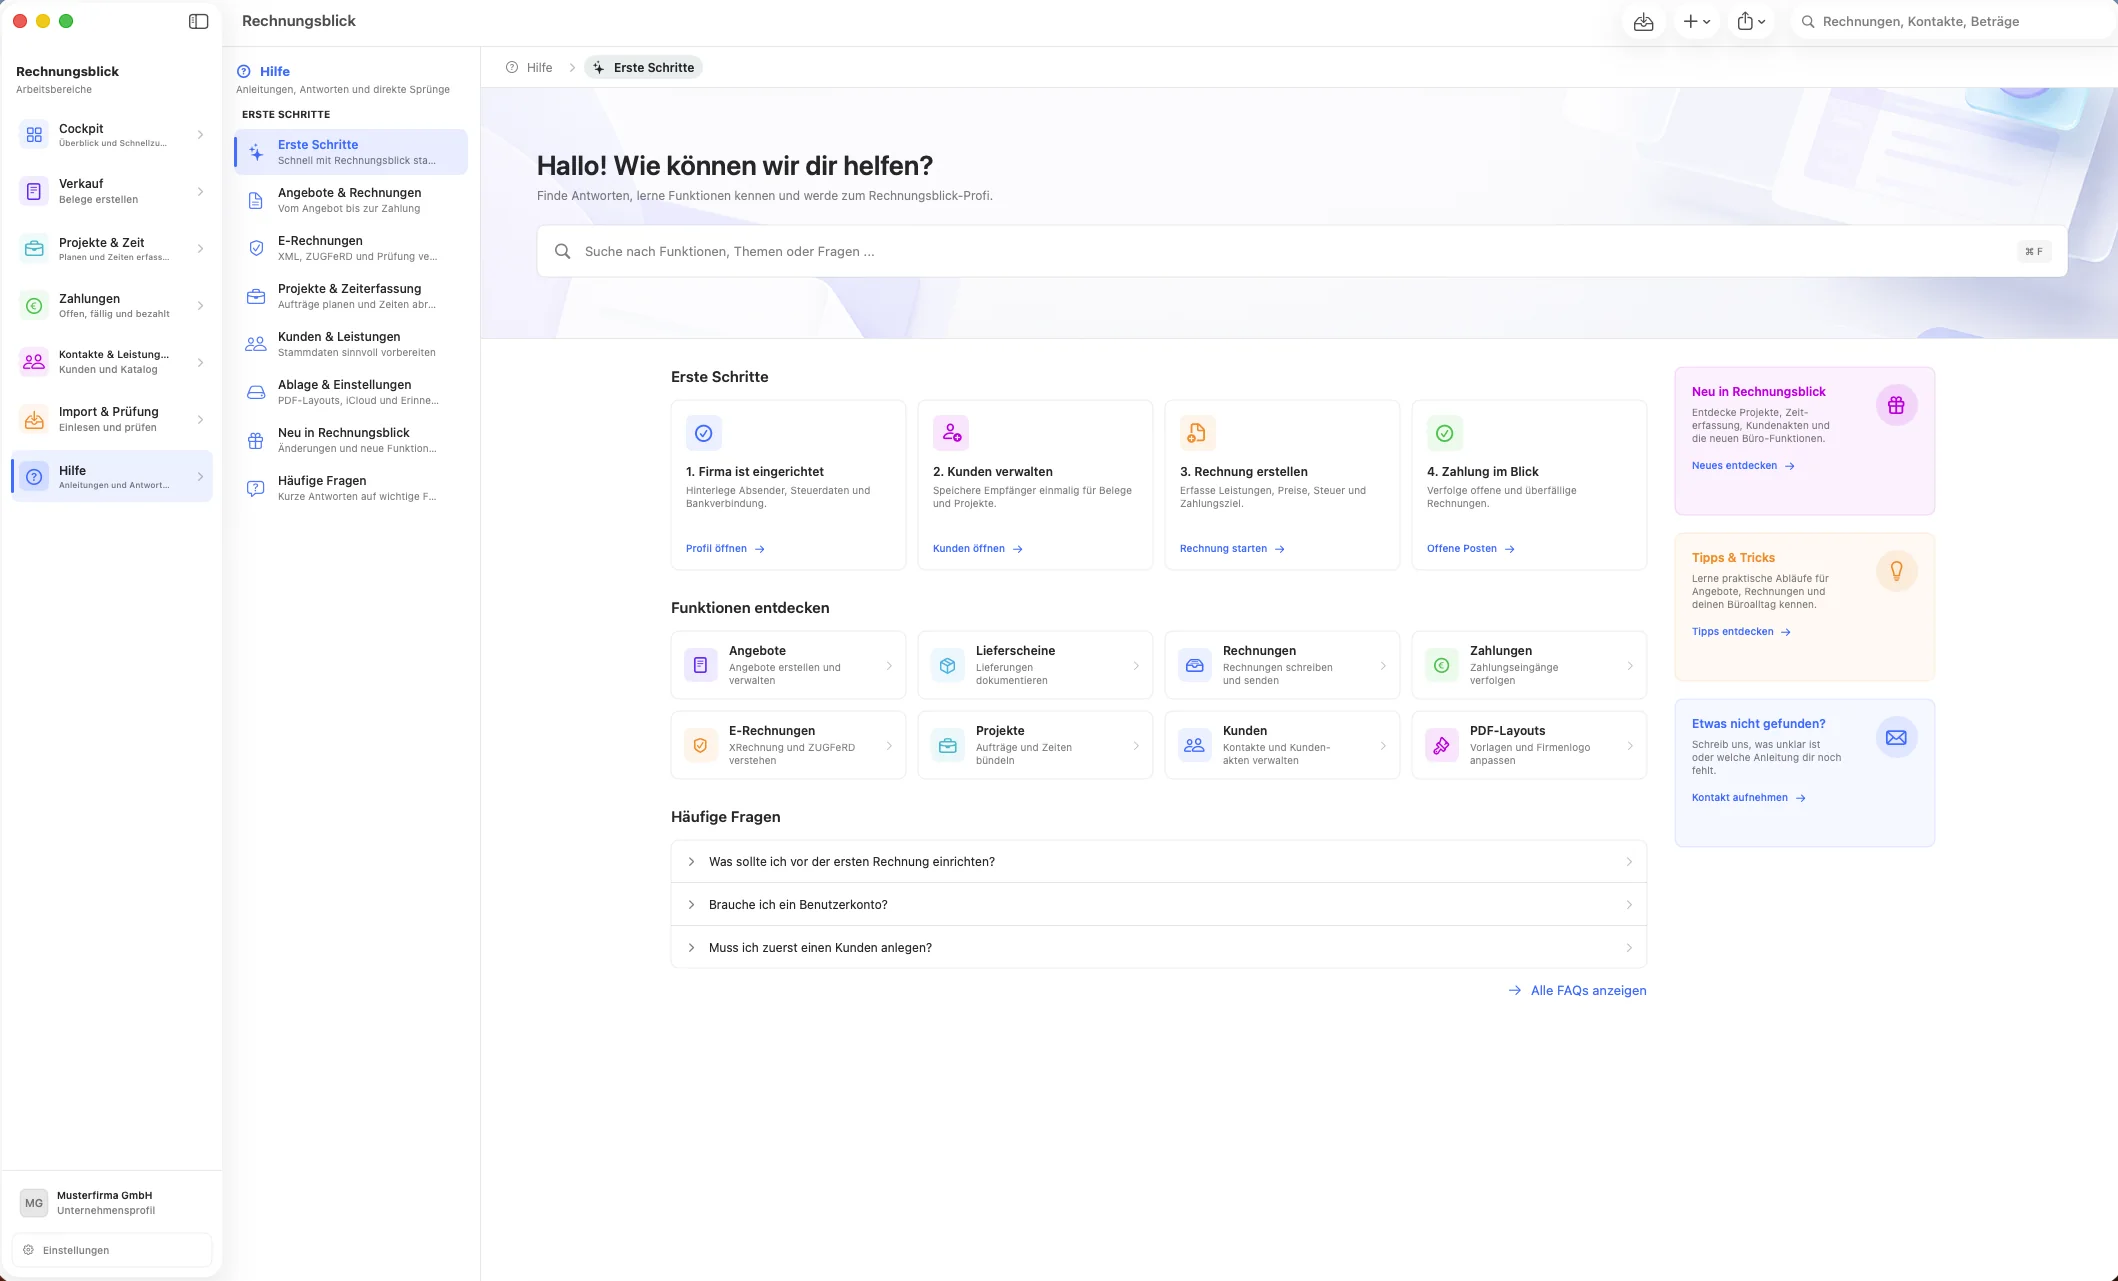Screen dimensions: 2118x1281
Task: Click the gift icon beside Neu in Rechnungsblick topic
Action: click(256, 440)
